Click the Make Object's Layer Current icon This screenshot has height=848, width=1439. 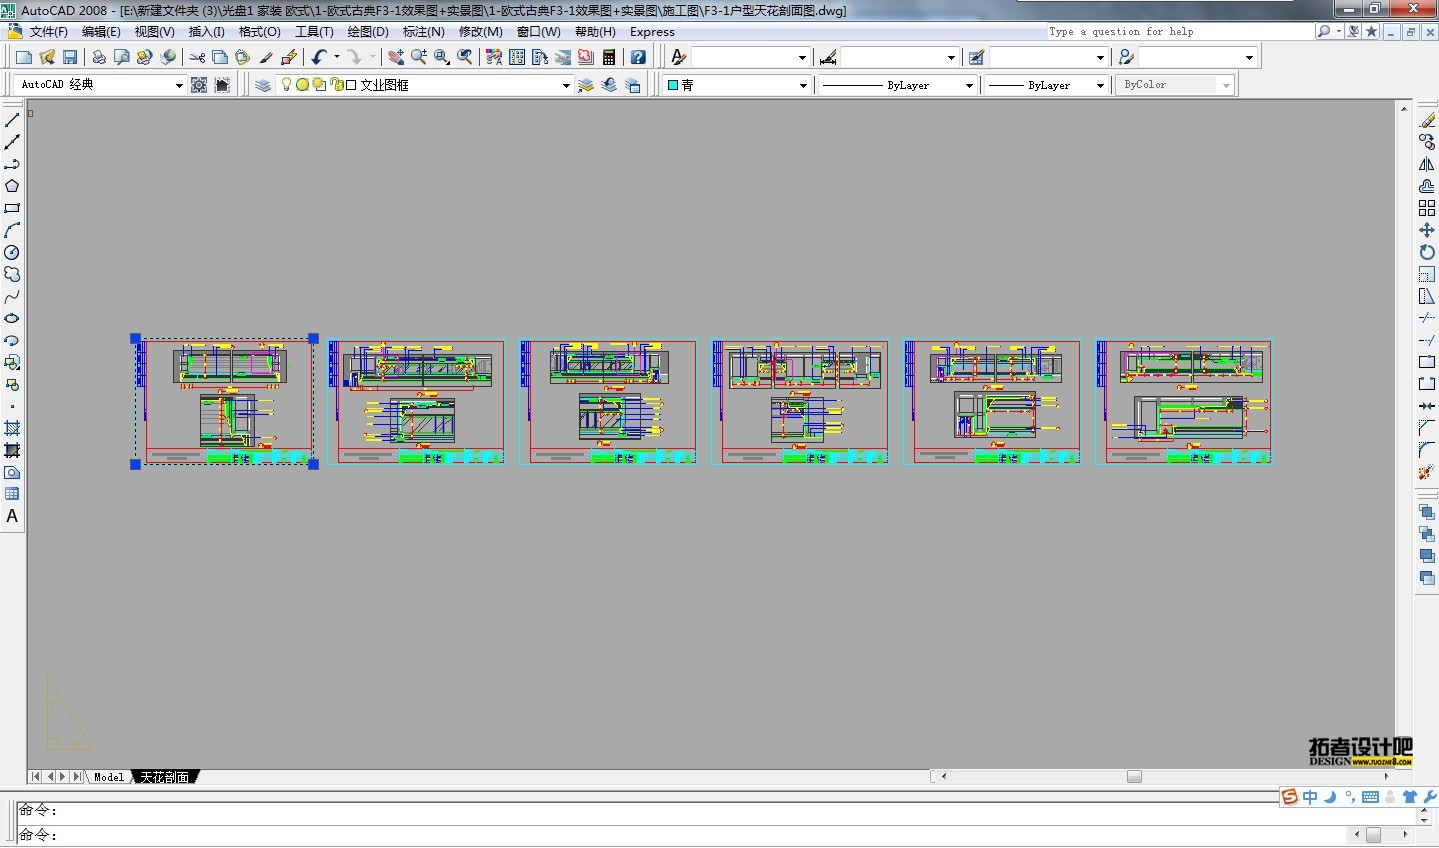pyautogui.click(x=586, y=85)
